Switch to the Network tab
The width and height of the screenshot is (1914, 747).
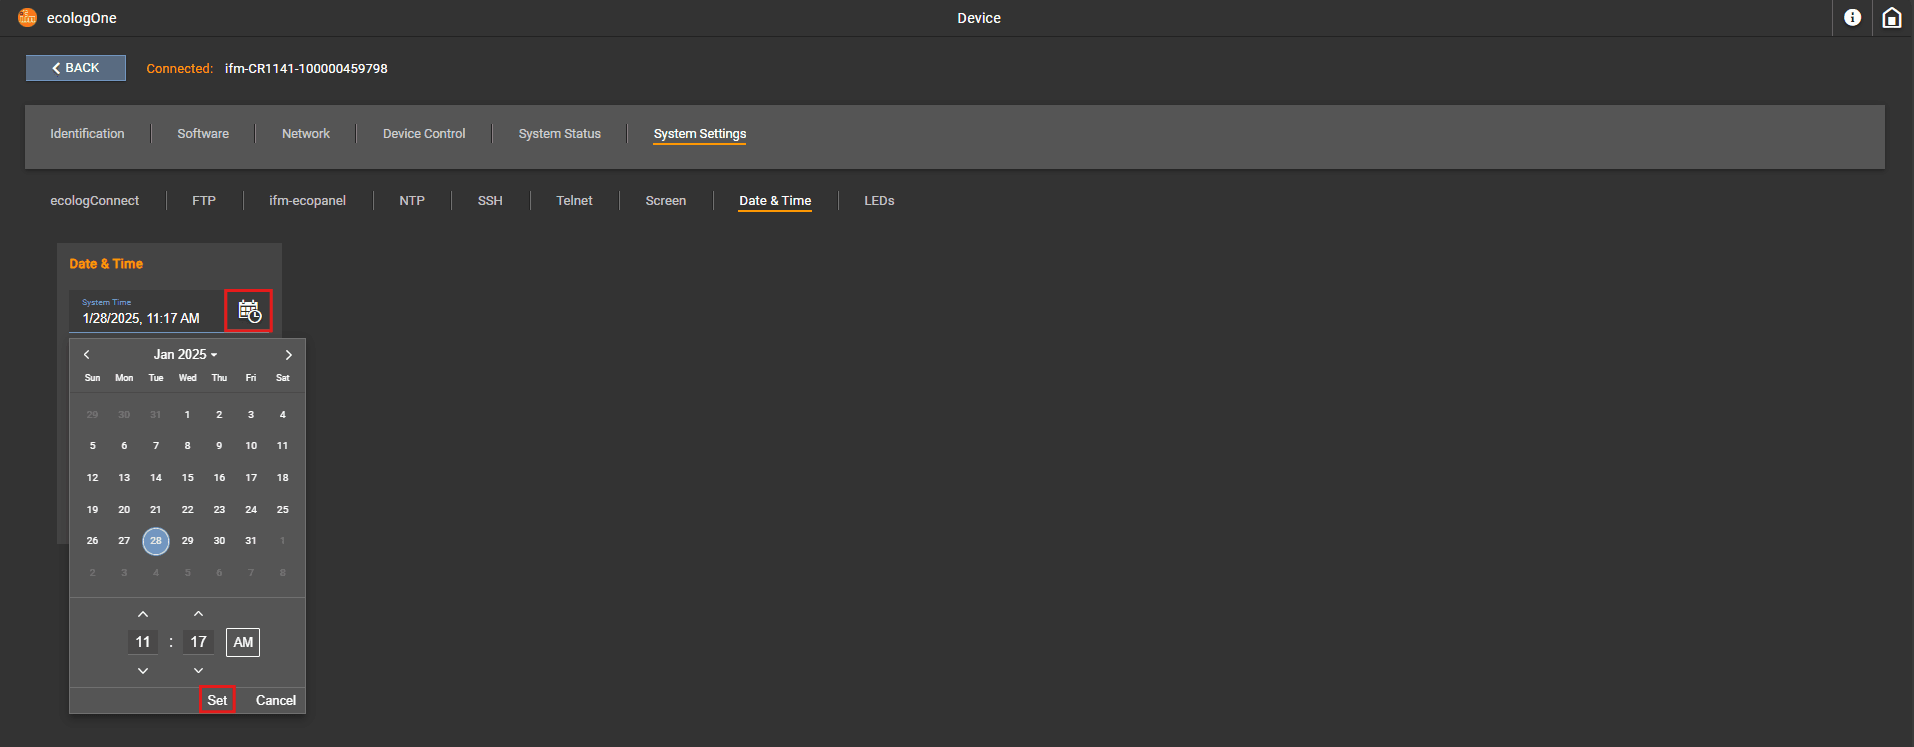pyautogui.click(x=305, y=134)
